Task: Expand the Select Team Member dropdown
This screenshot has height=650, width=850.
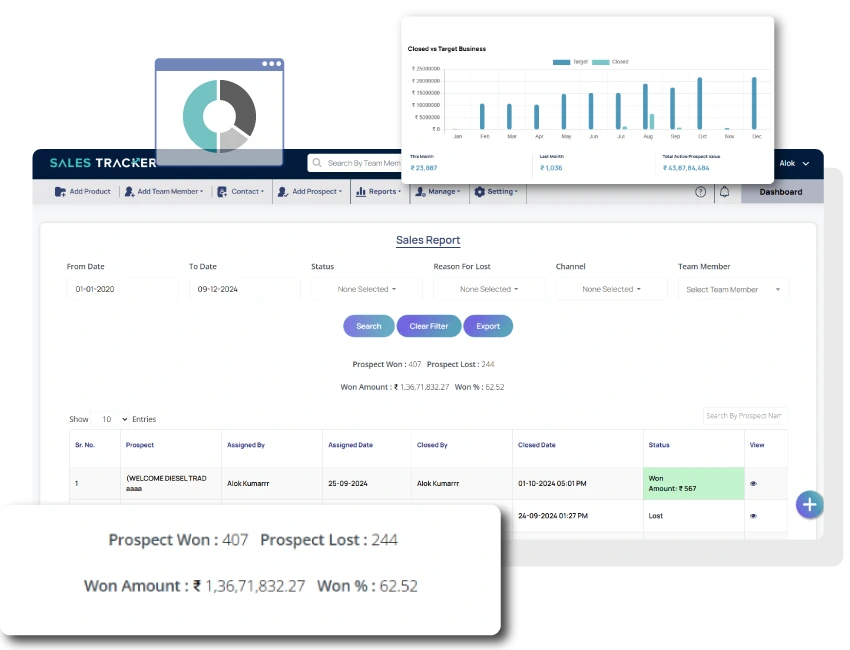Action: (733, 289)
